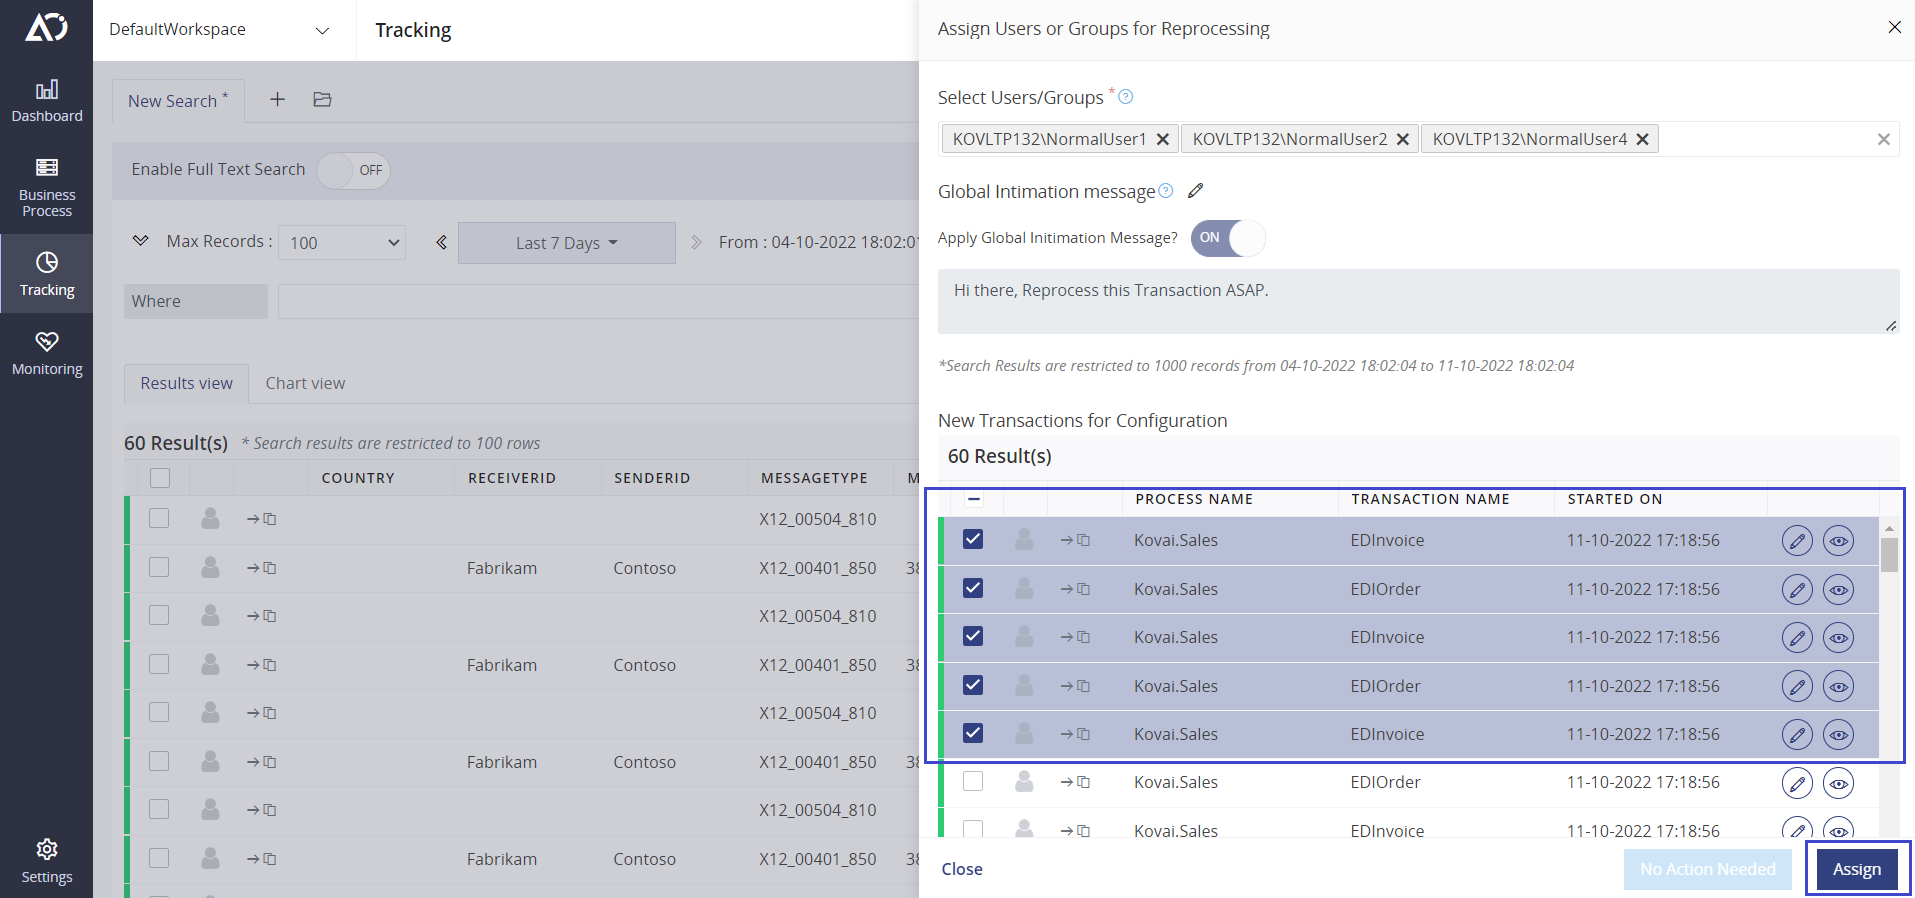View first EDIOrder transaction eye icon
The height and width of the screenshot is (898, 1915).
click(1838, 590)
